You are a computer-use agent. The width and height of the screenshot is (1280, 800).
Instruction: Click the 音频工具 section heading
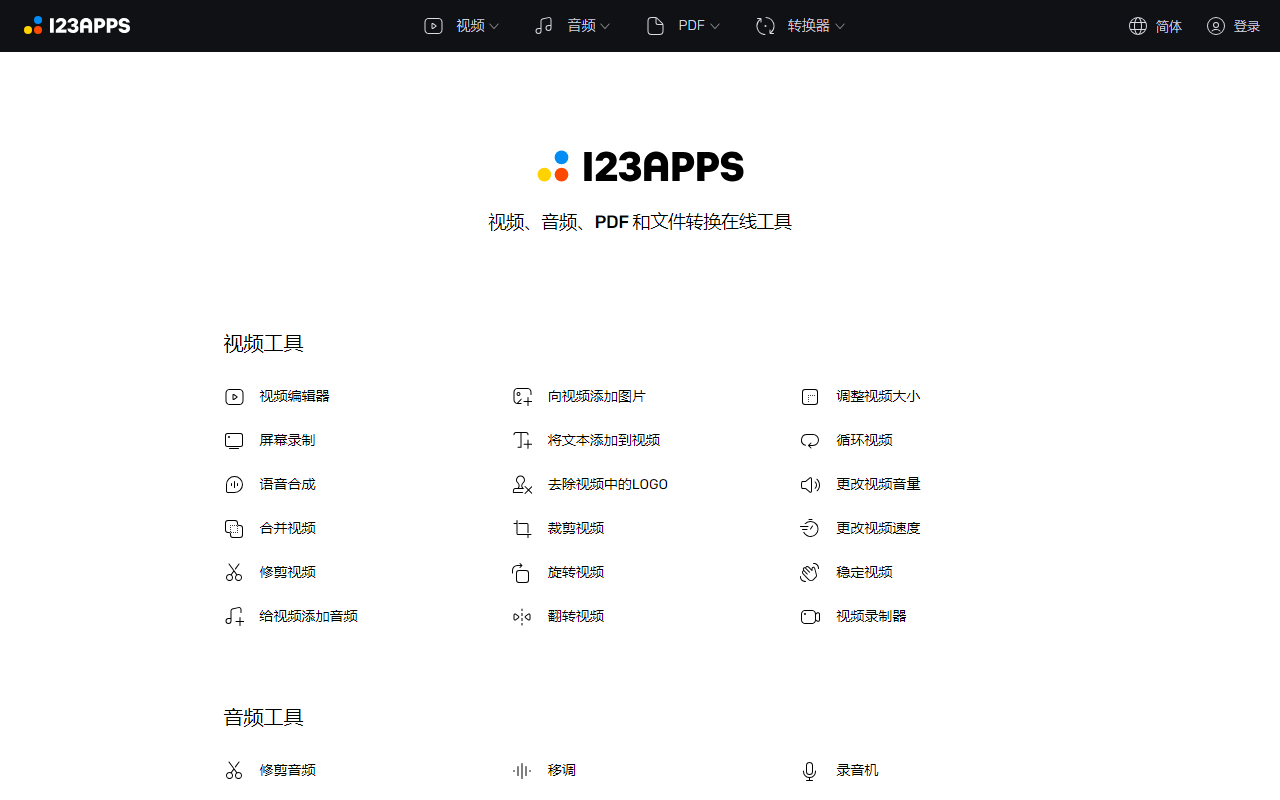click(264, 718)
